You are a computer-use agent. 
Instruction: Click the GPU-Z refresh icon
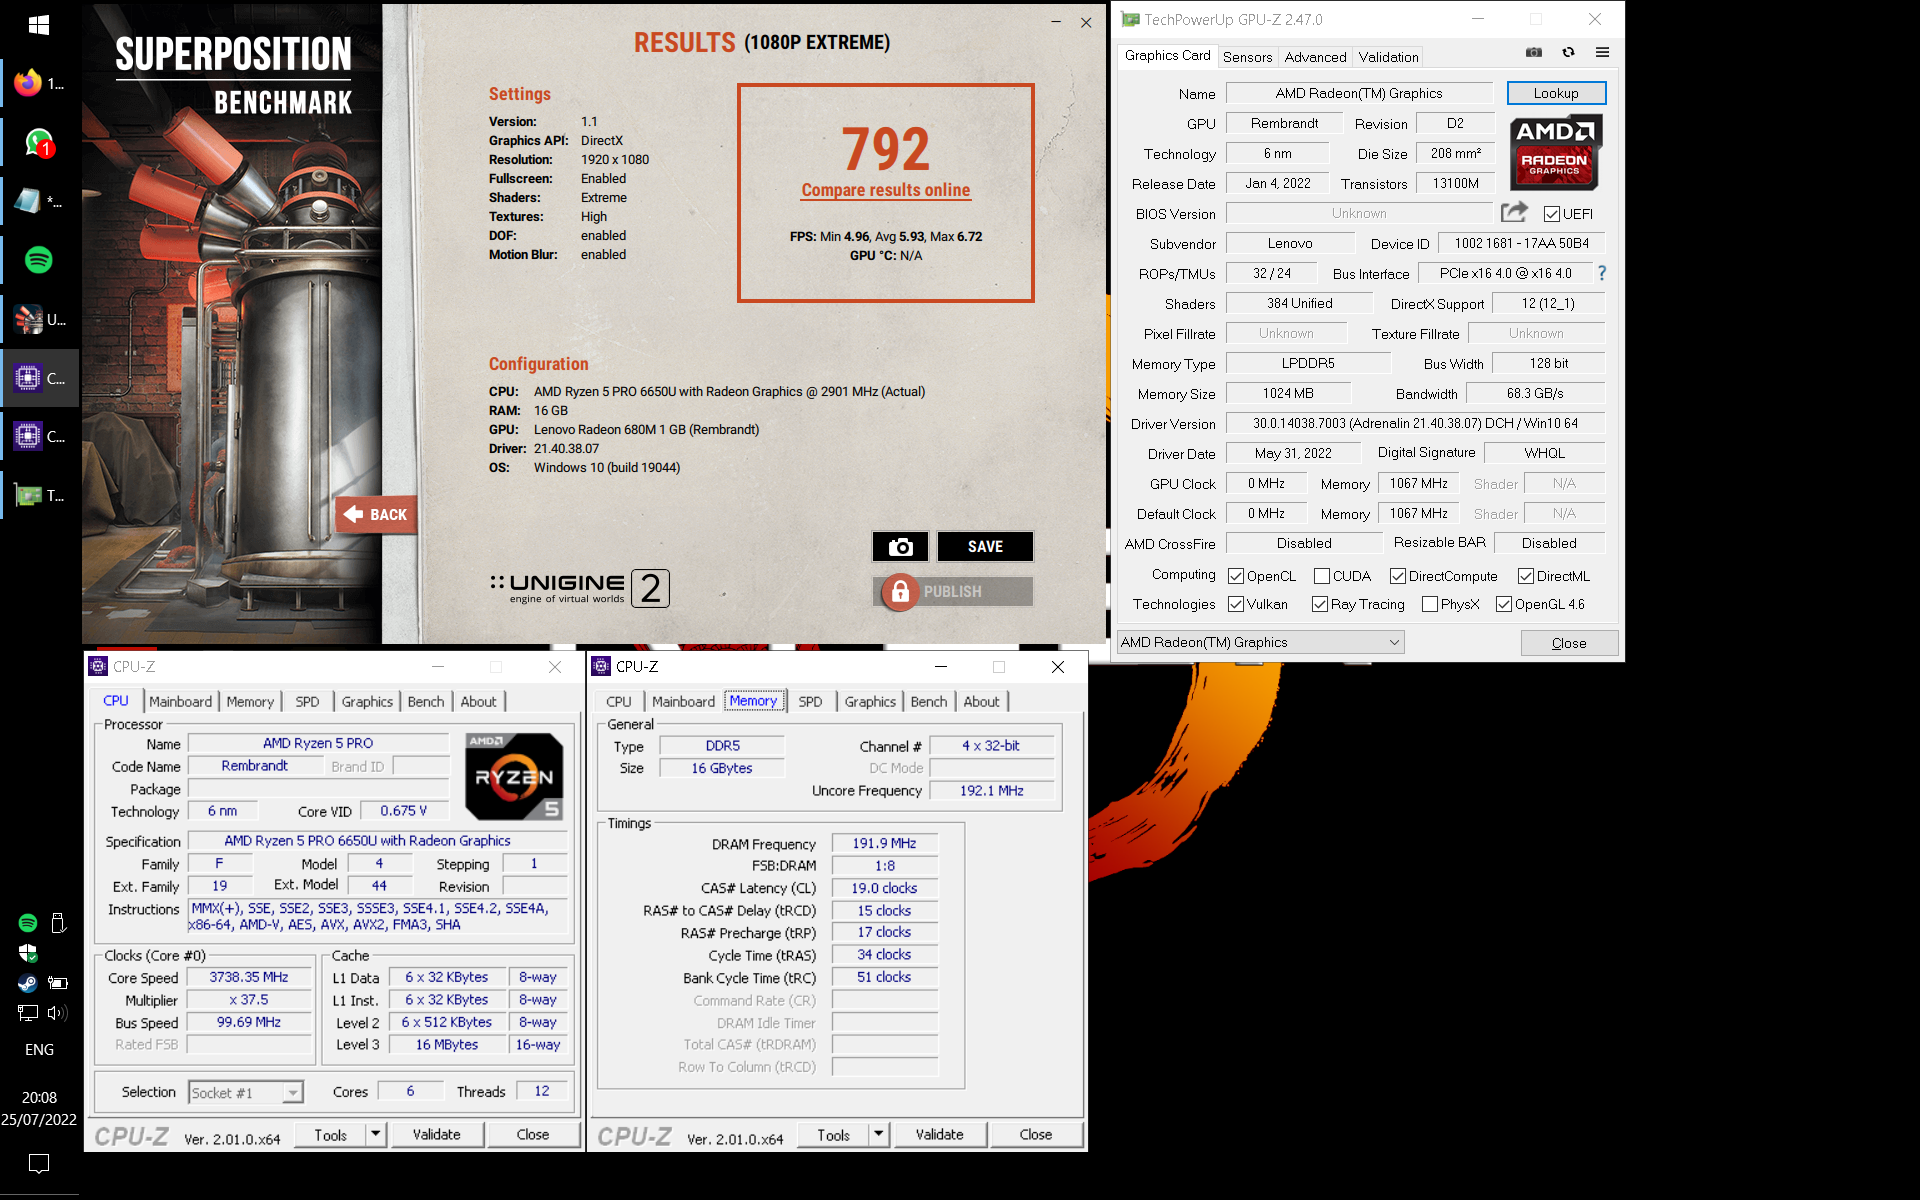coord(1568,53)
